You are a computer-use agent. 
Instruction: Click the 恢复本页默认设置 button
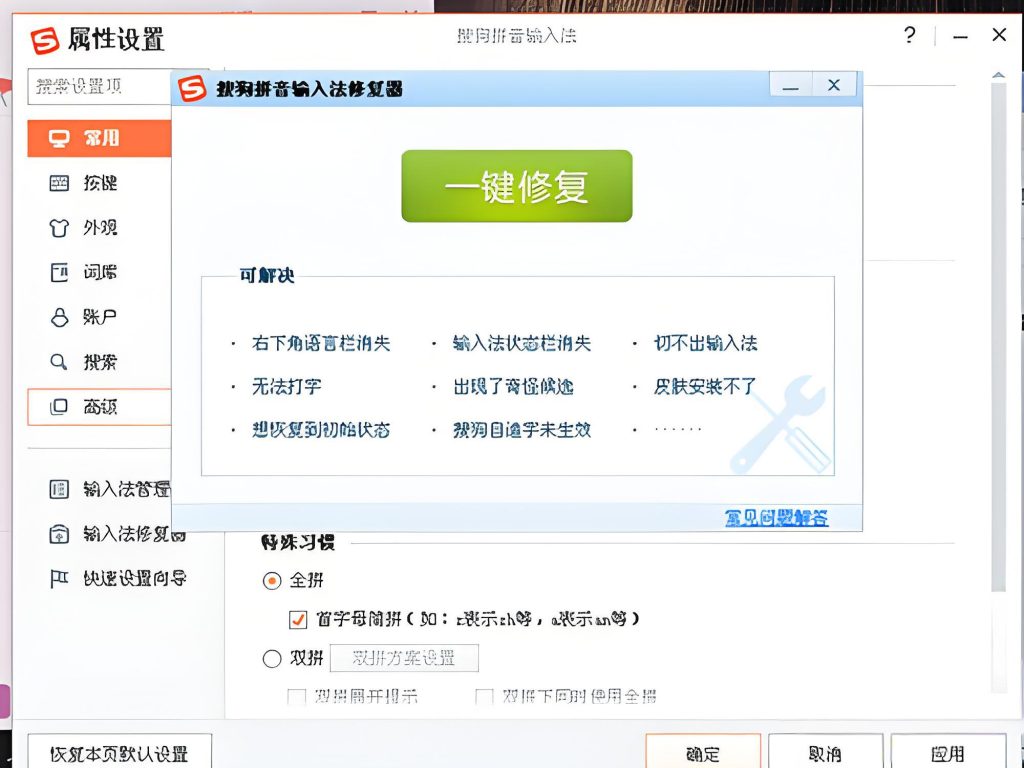119,751
